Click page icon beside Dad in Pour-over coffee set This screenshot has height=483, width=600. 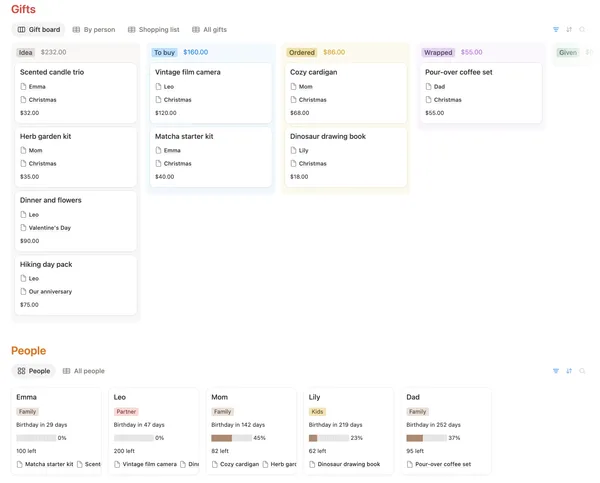(x=429, y=86)
